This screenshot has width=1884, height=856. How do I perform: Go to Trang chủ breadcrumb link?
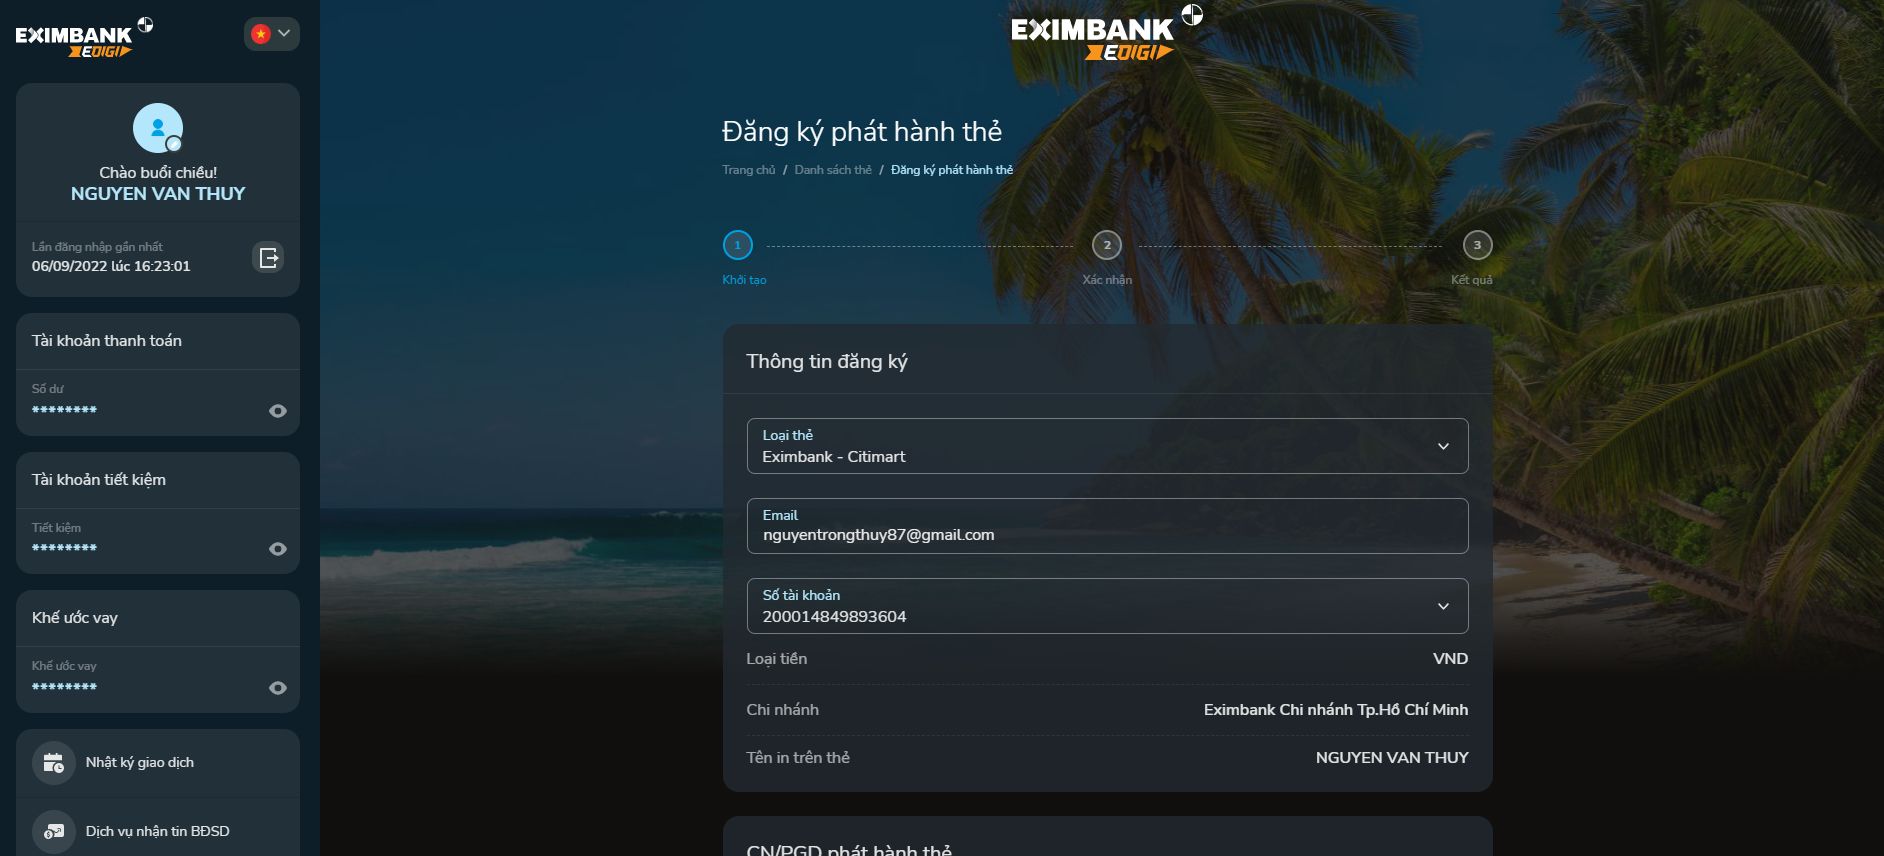coord(748,170)
